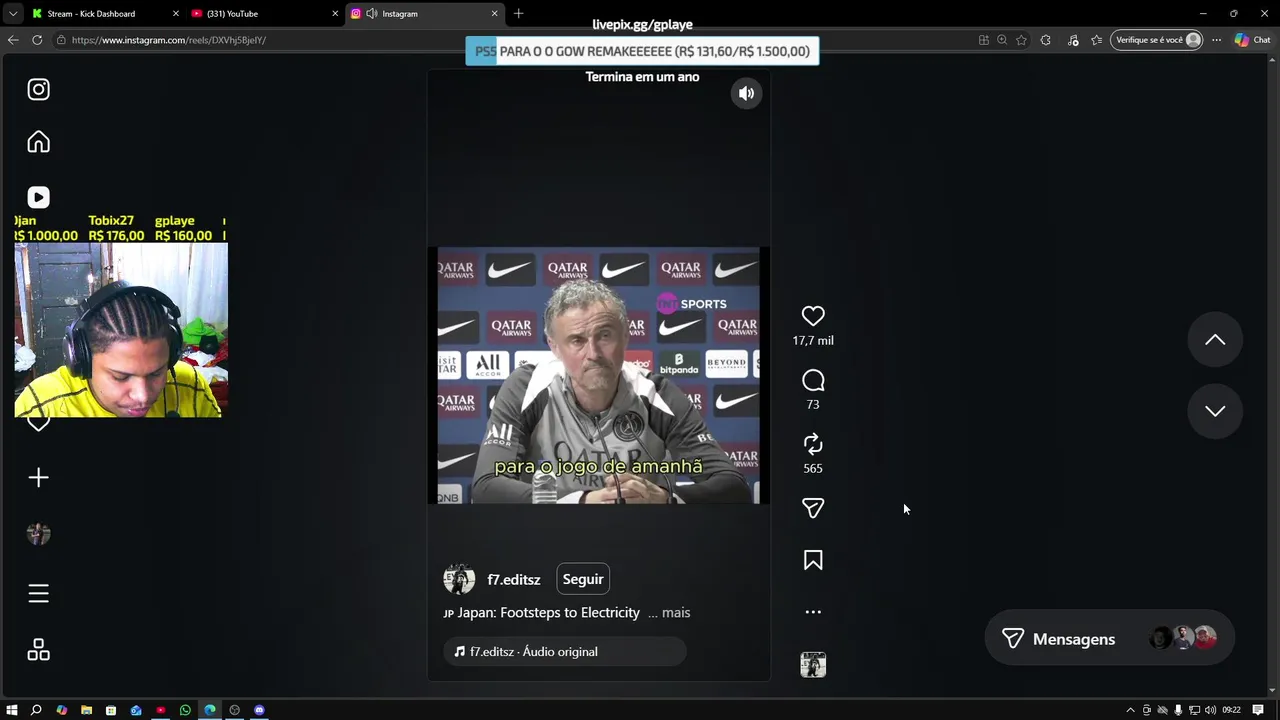Open the zoom magnifier in address bar

click(x=1002, y=40)
